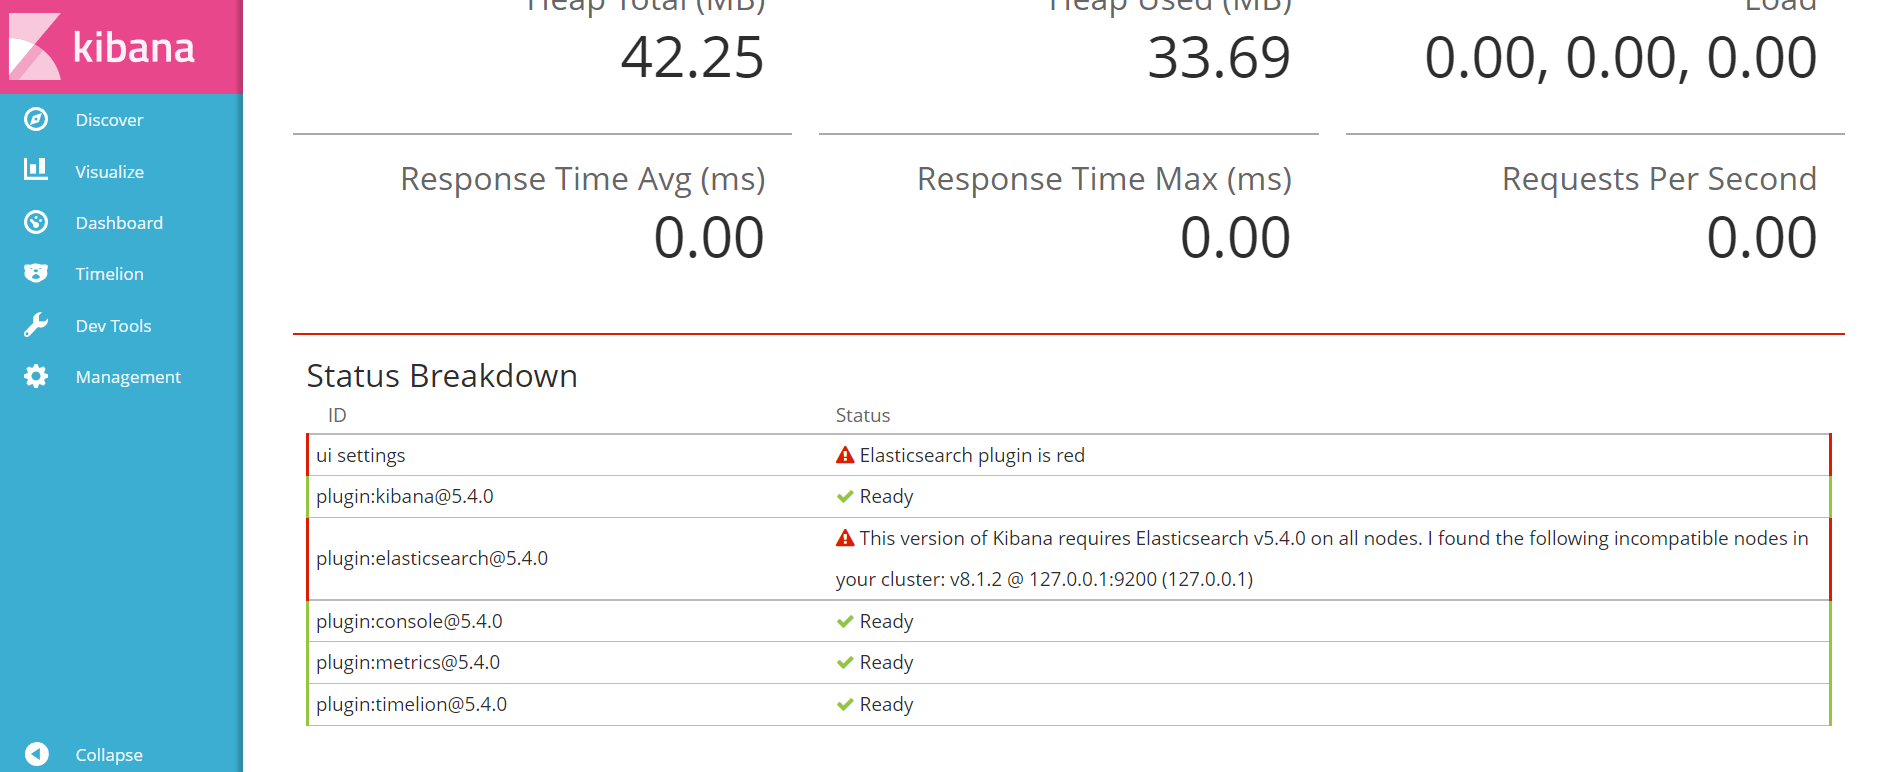Click the Status Breakdown heading
Image resolution: width=1888 pixels, height=772 pixels.
[x=442, y=376]
